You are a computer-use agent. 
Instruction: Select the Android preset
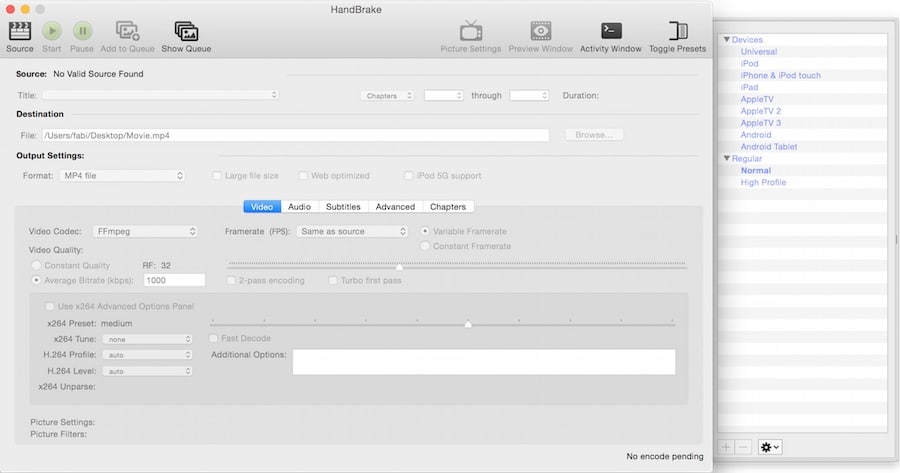(756, 135)
